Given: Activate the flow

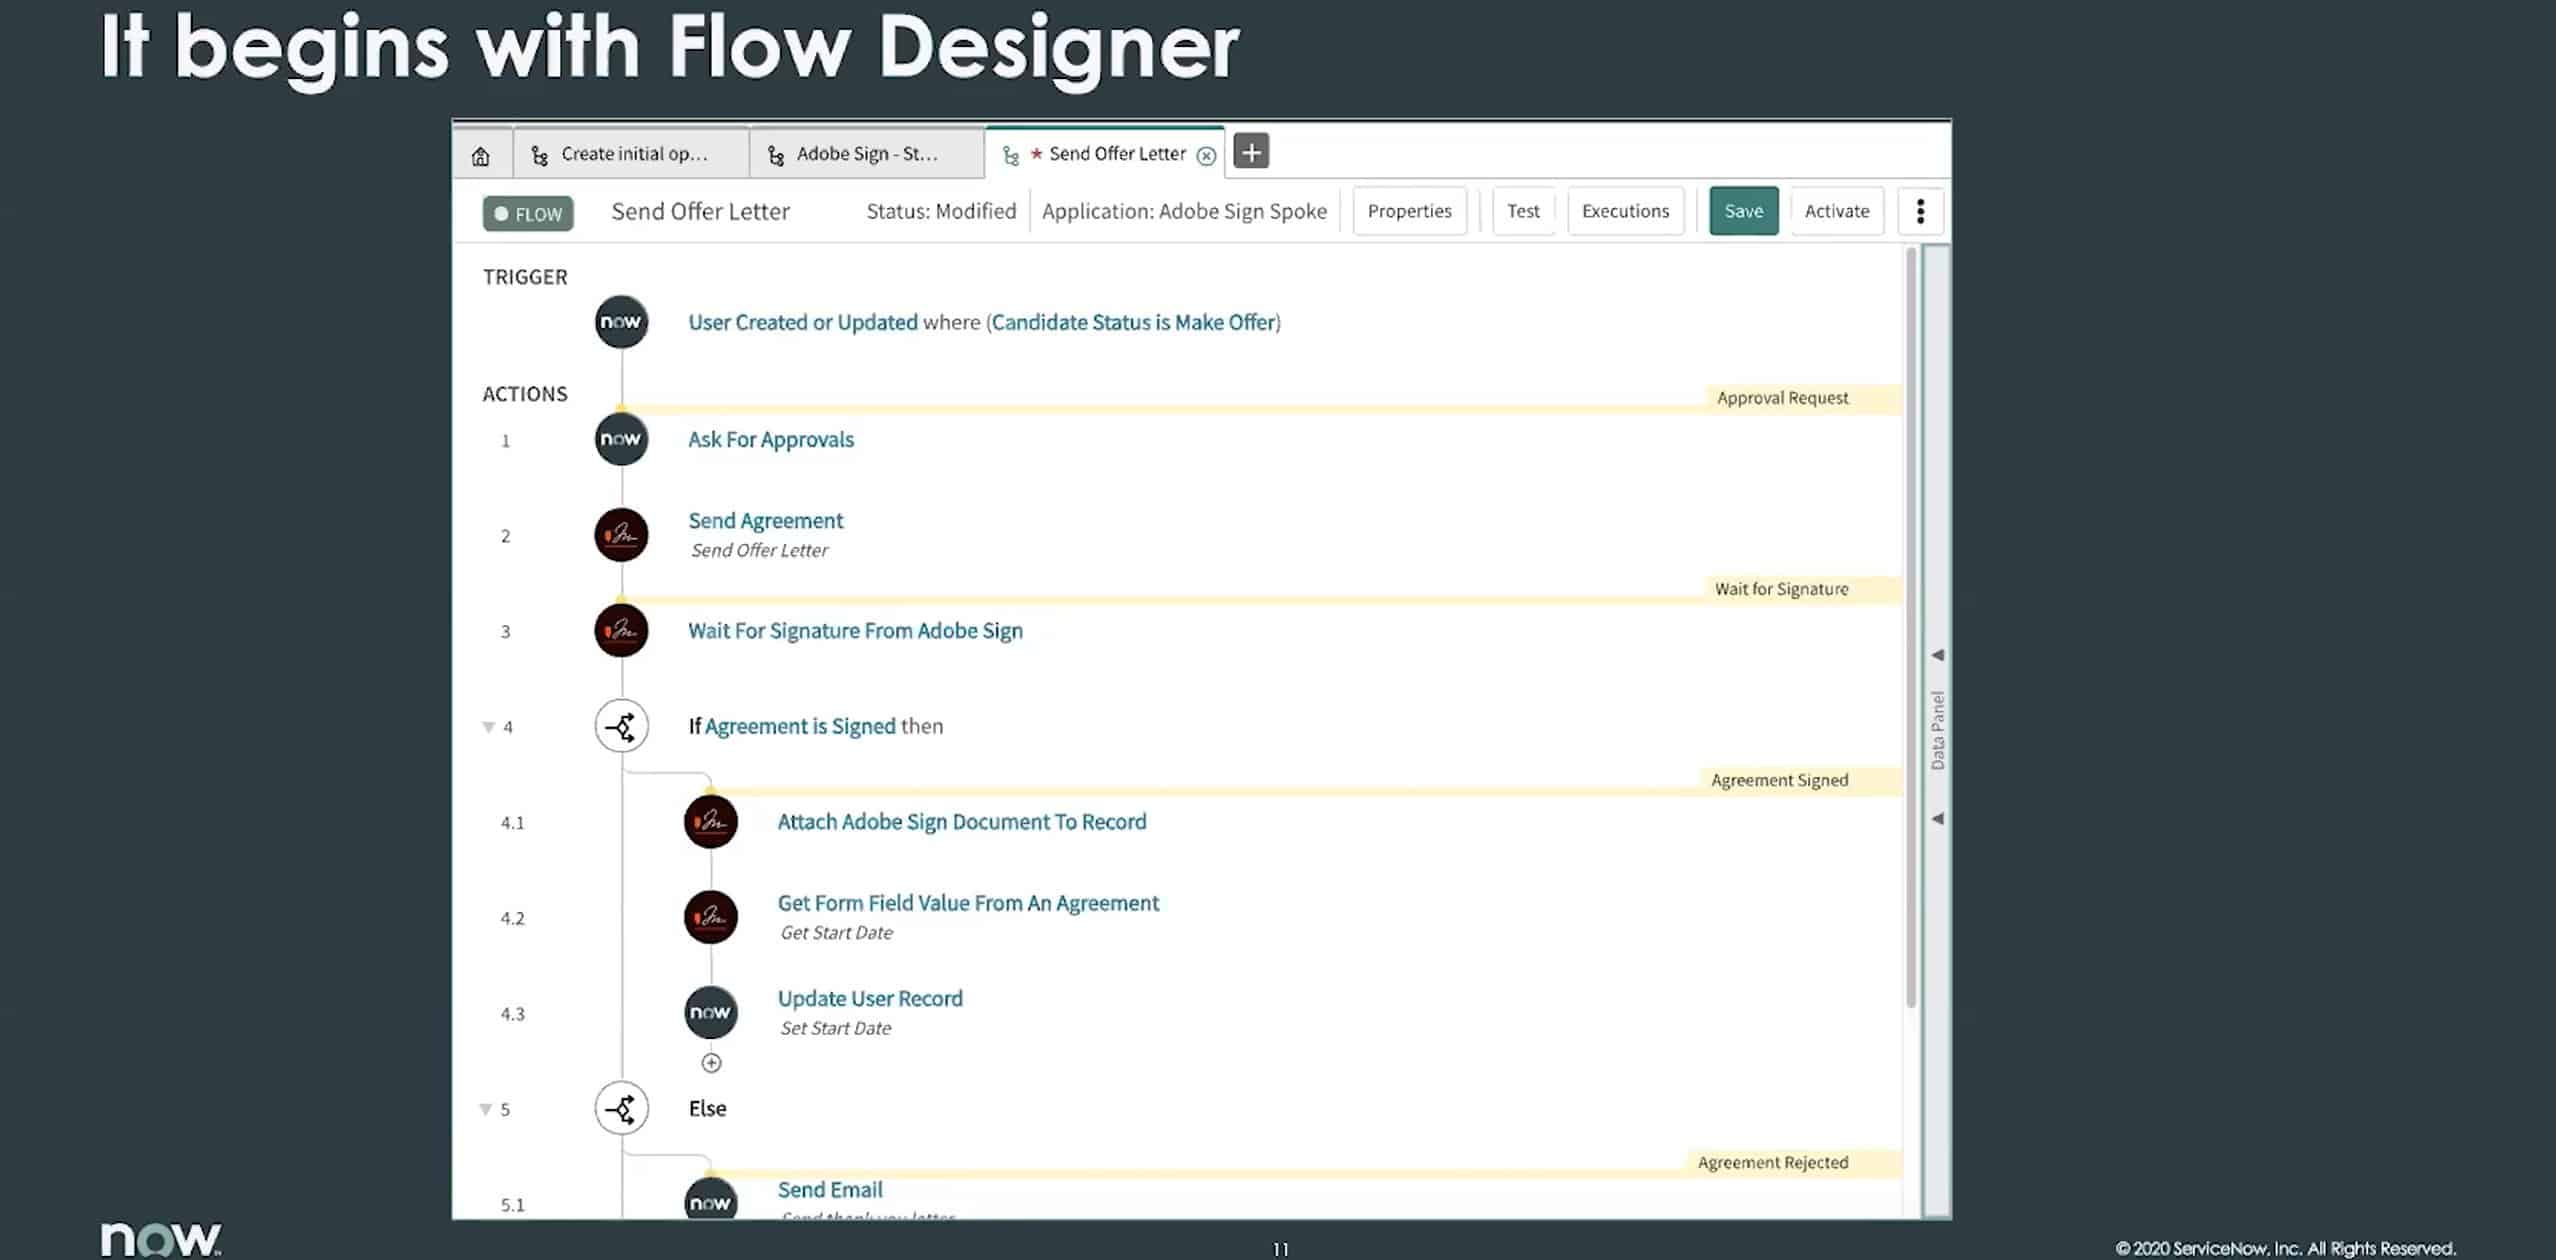Looking at the screenshot, I should (x=1836, y=211).
